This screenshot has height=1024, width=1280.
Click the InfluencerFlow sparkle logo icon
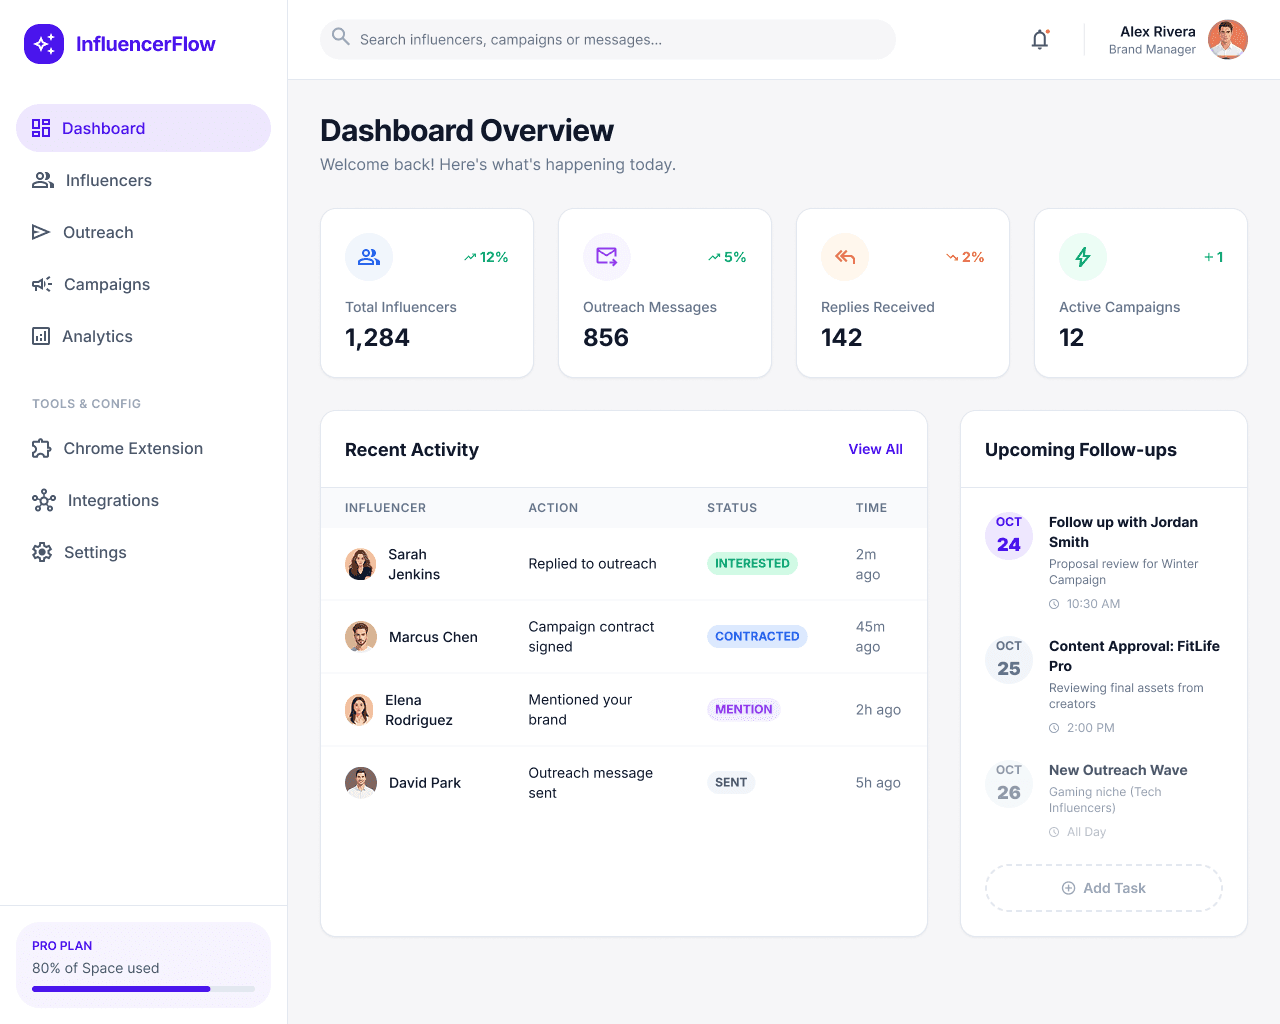(x=43, y=43)
